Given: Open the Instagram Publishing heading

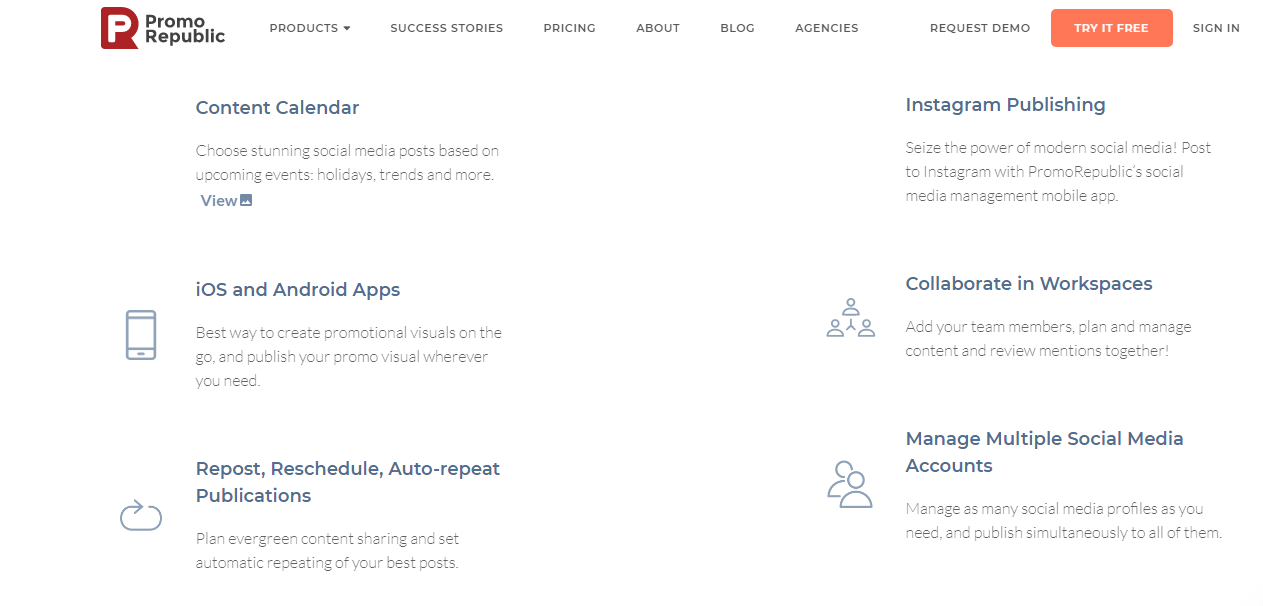Looking at the screenshot, I should [x=1005, y=104].
